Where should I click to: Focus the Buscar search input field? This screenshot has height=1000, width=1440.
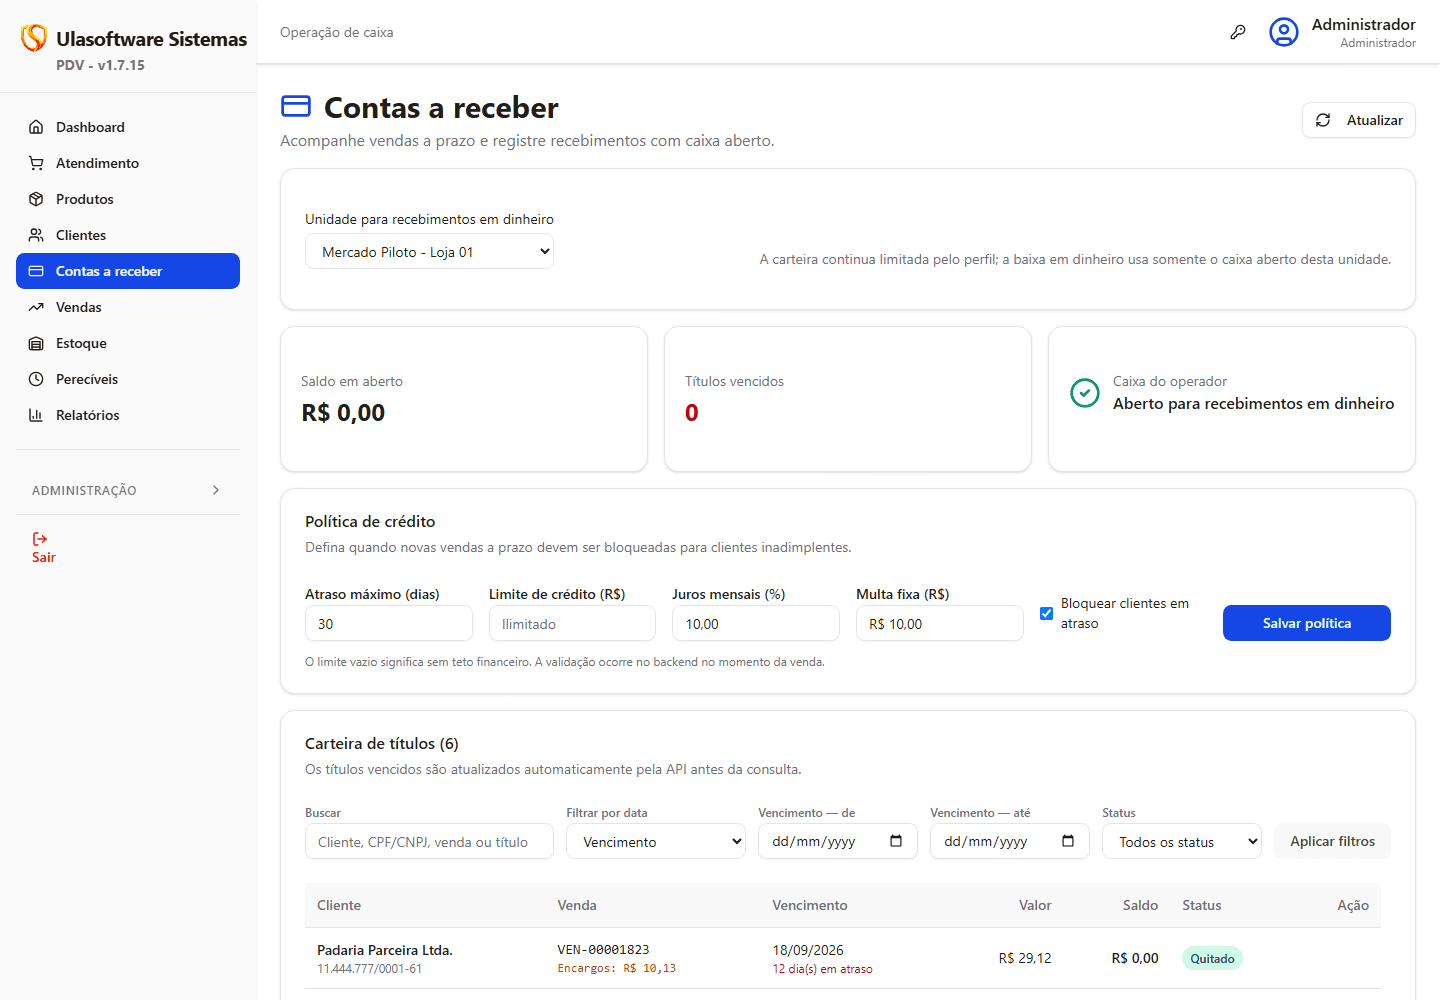(429, 842)
